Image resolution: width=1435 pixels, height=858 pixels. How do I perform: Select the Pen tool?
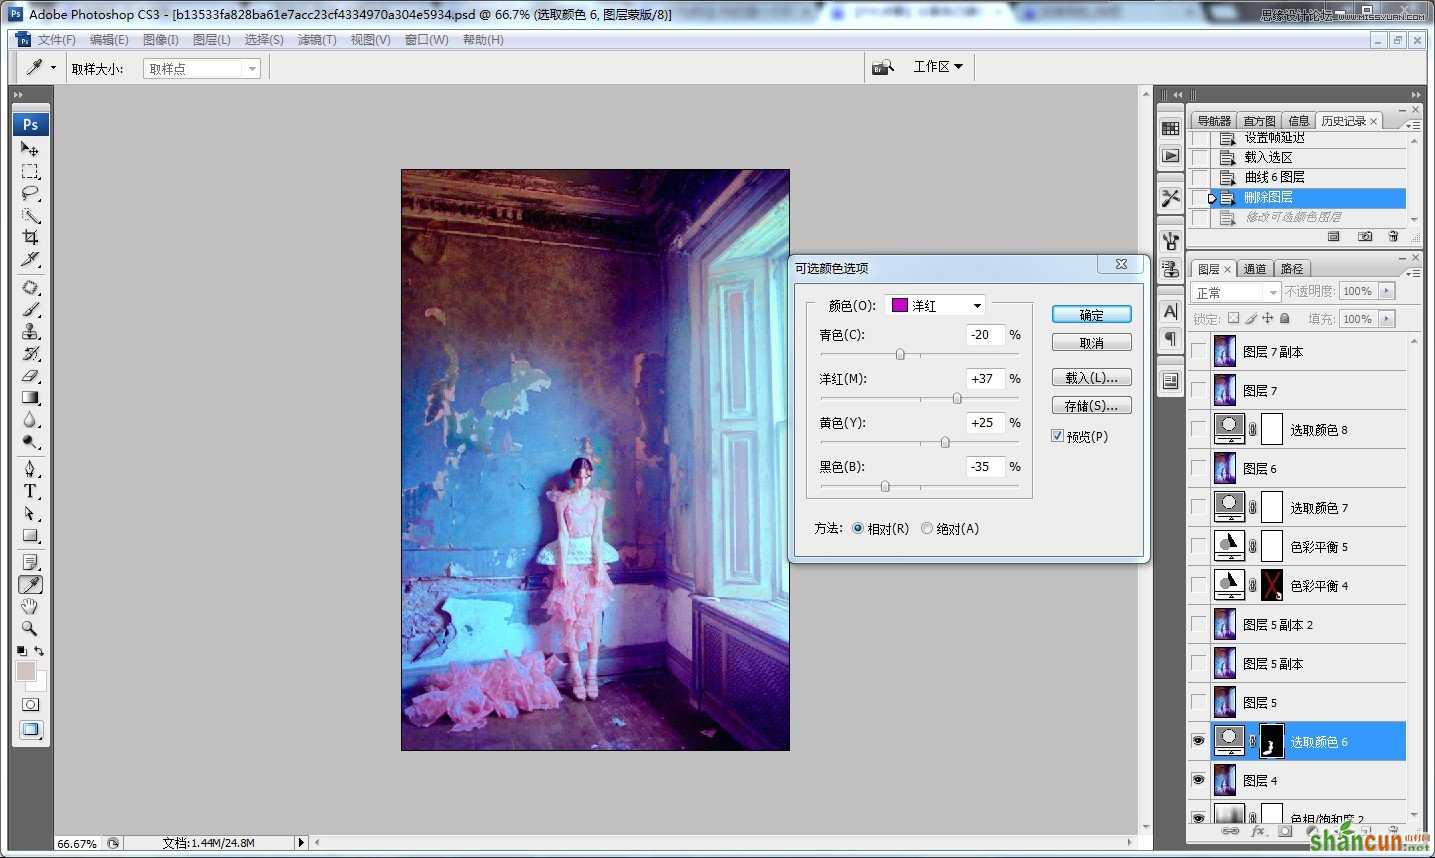(x=30, y=469)
